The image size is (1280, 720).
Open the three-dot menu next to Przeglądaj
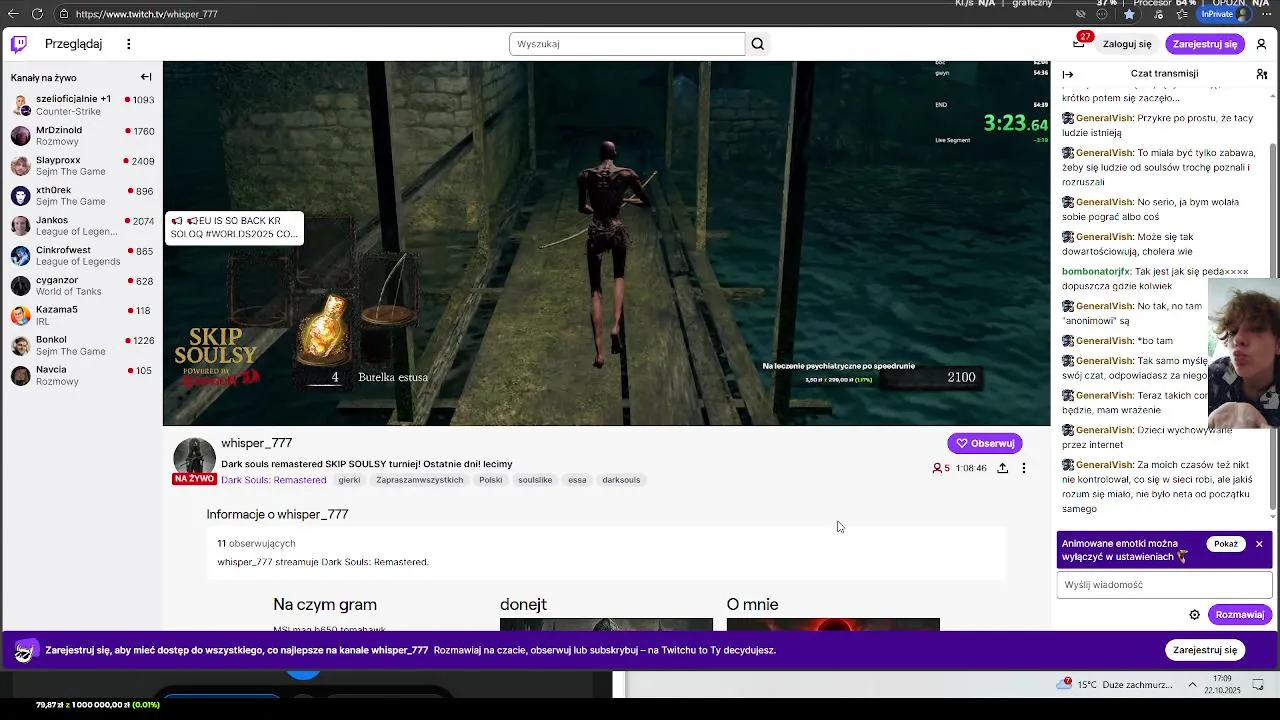(128, 44)
